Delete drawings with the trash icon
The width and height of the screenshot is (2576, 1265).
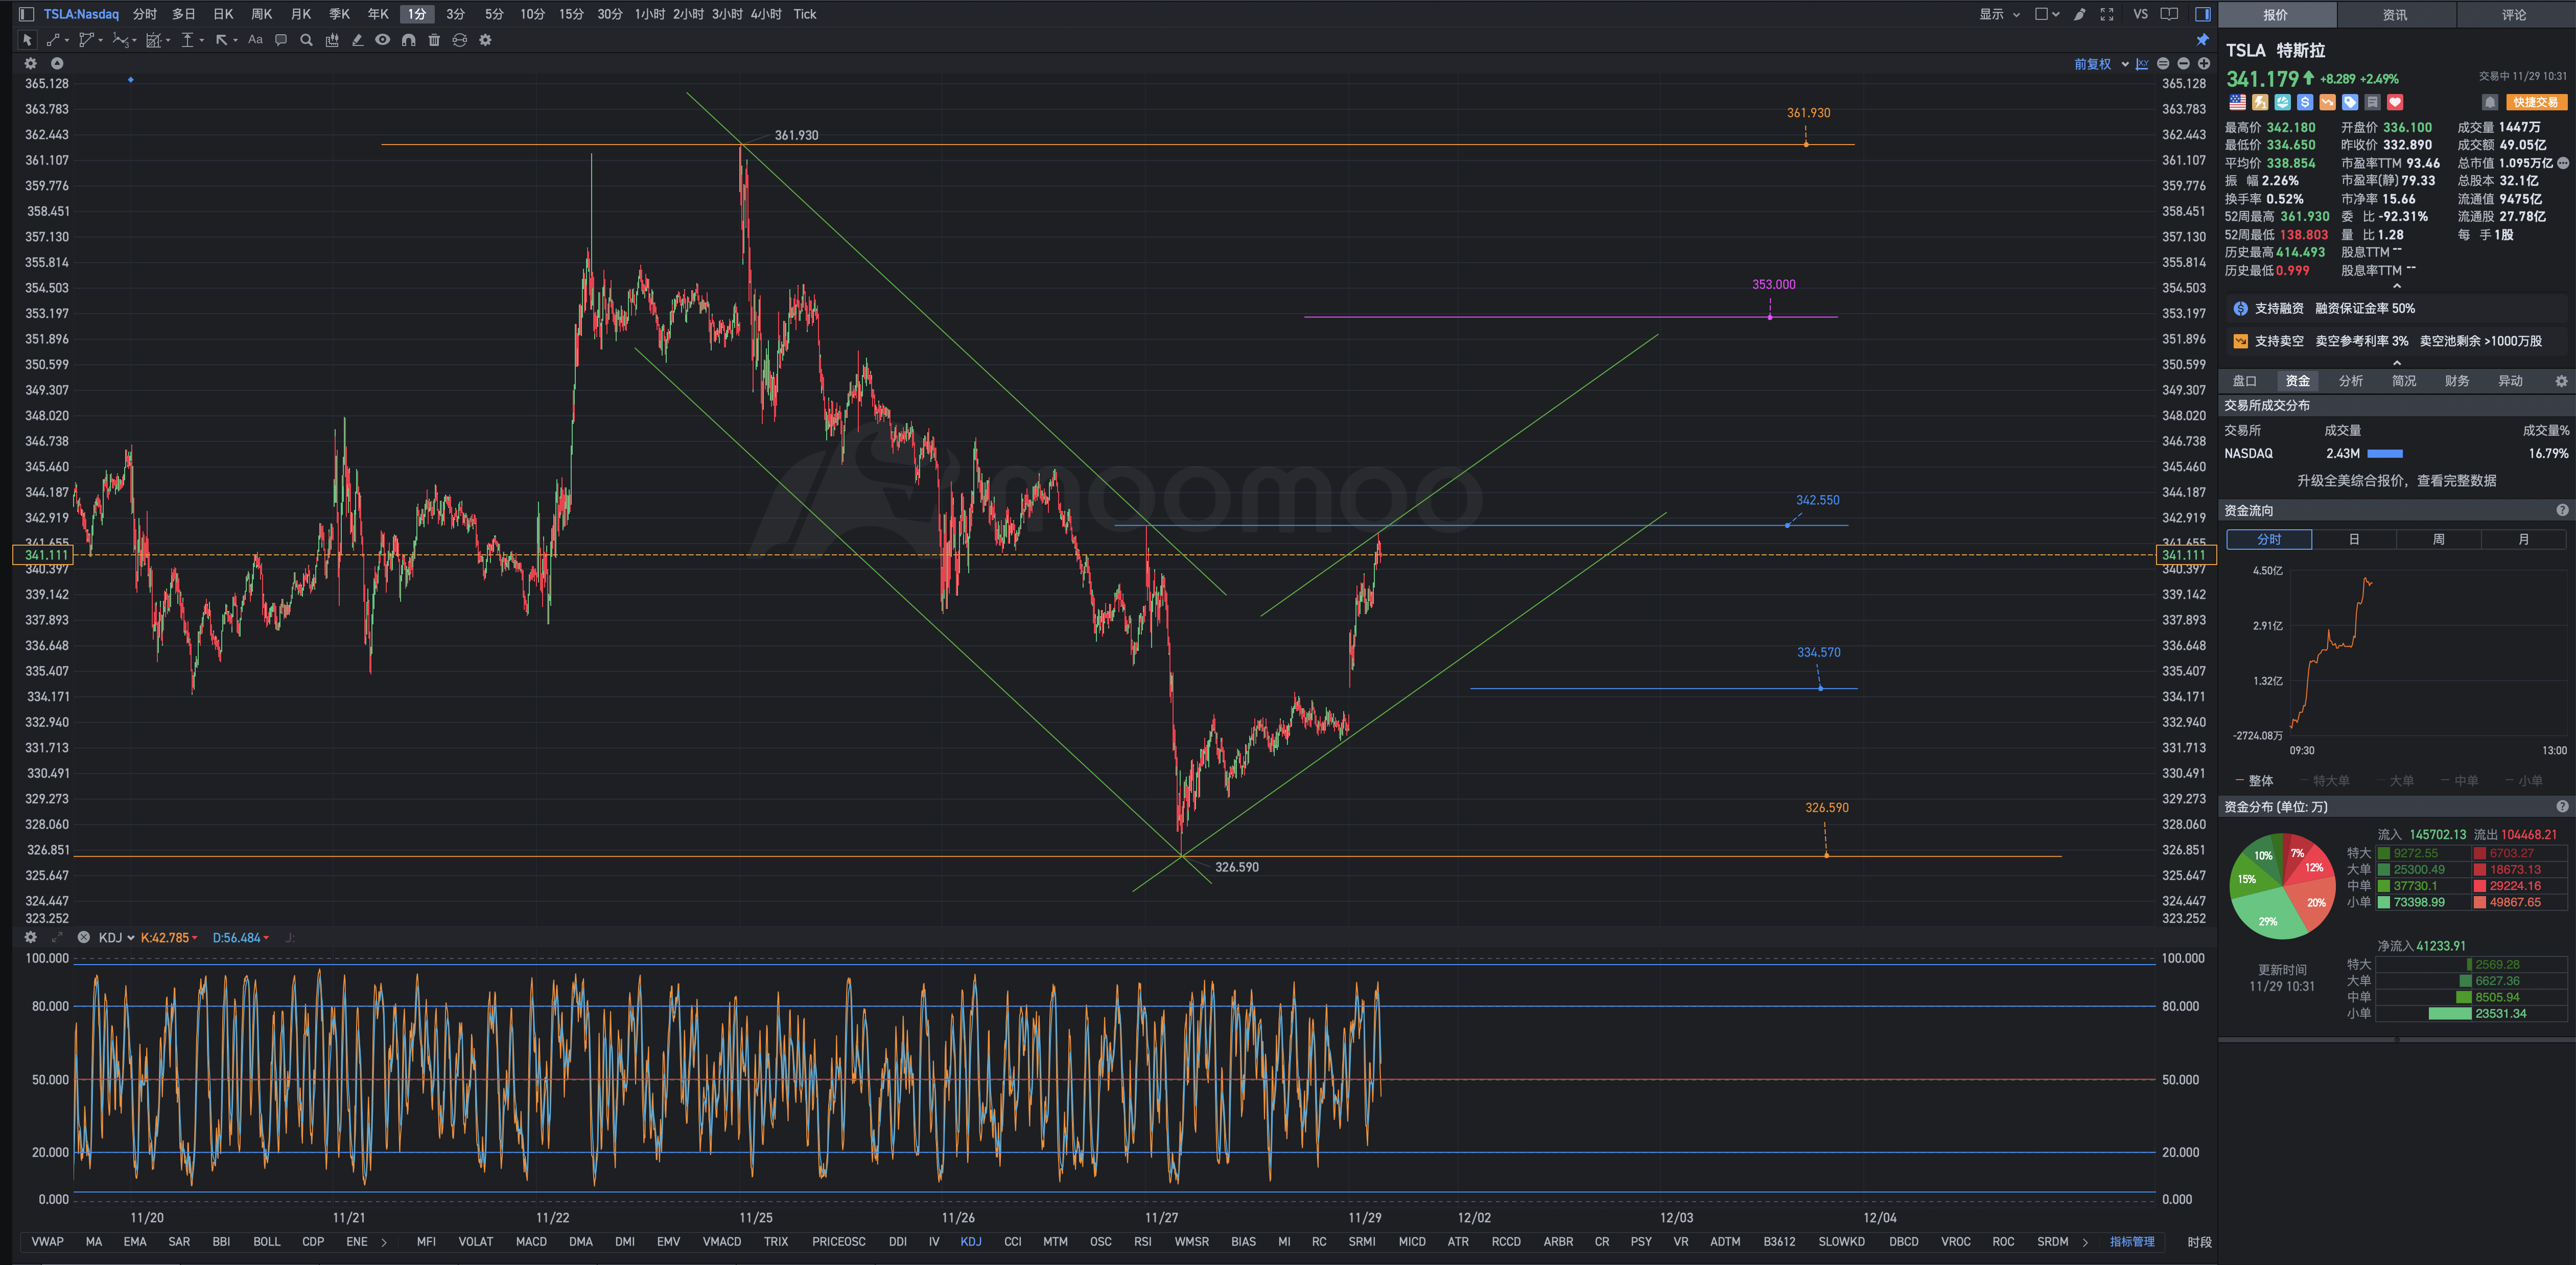point(434,40)
